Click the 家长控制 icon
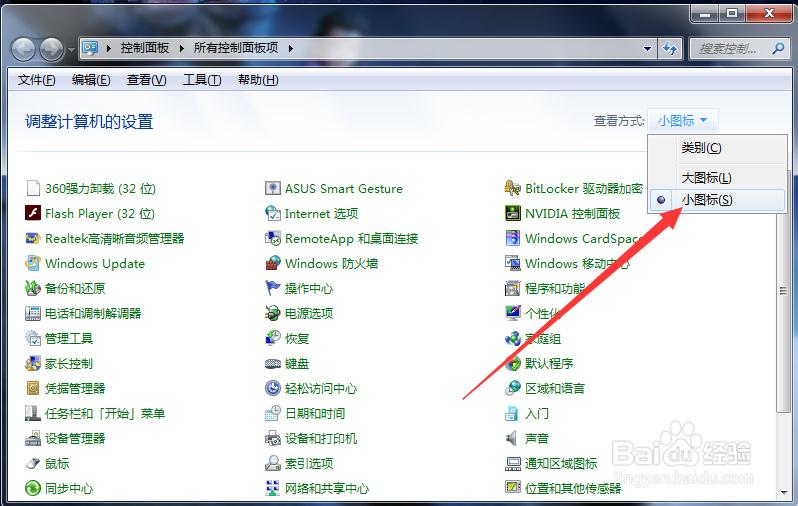The height and width of the screenshot is (506, 798). click(33, 363)
